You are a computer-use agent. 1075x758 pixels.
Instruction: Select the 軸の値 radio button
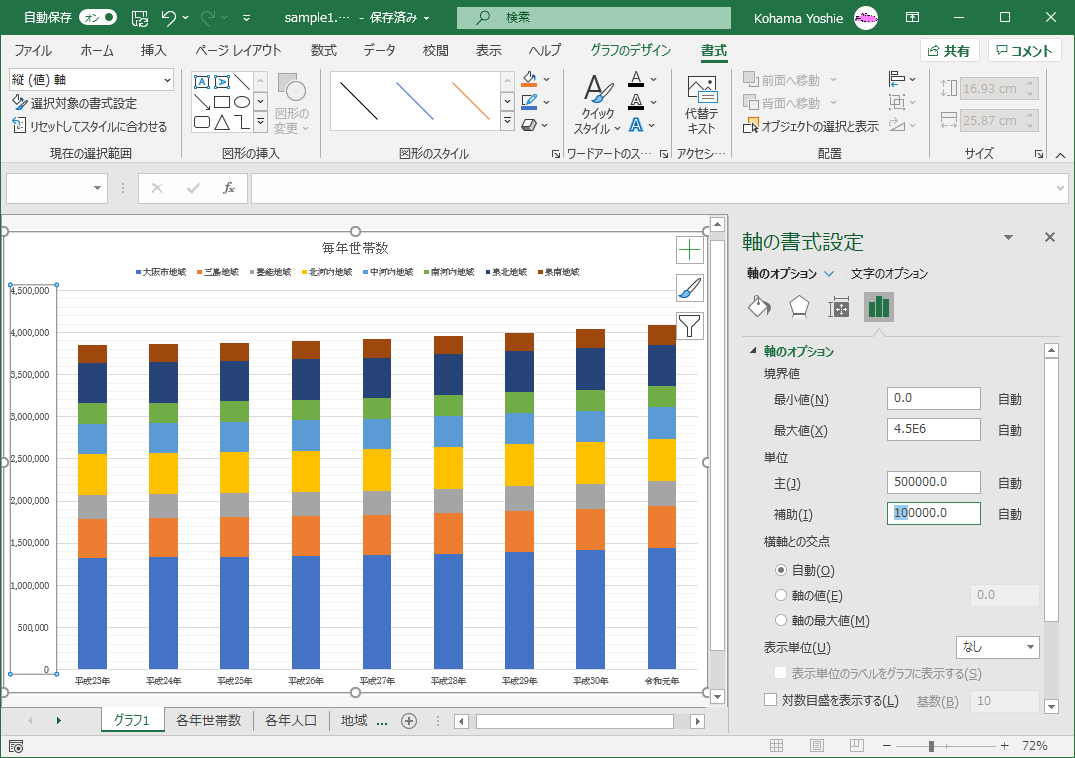coord(782,595)
